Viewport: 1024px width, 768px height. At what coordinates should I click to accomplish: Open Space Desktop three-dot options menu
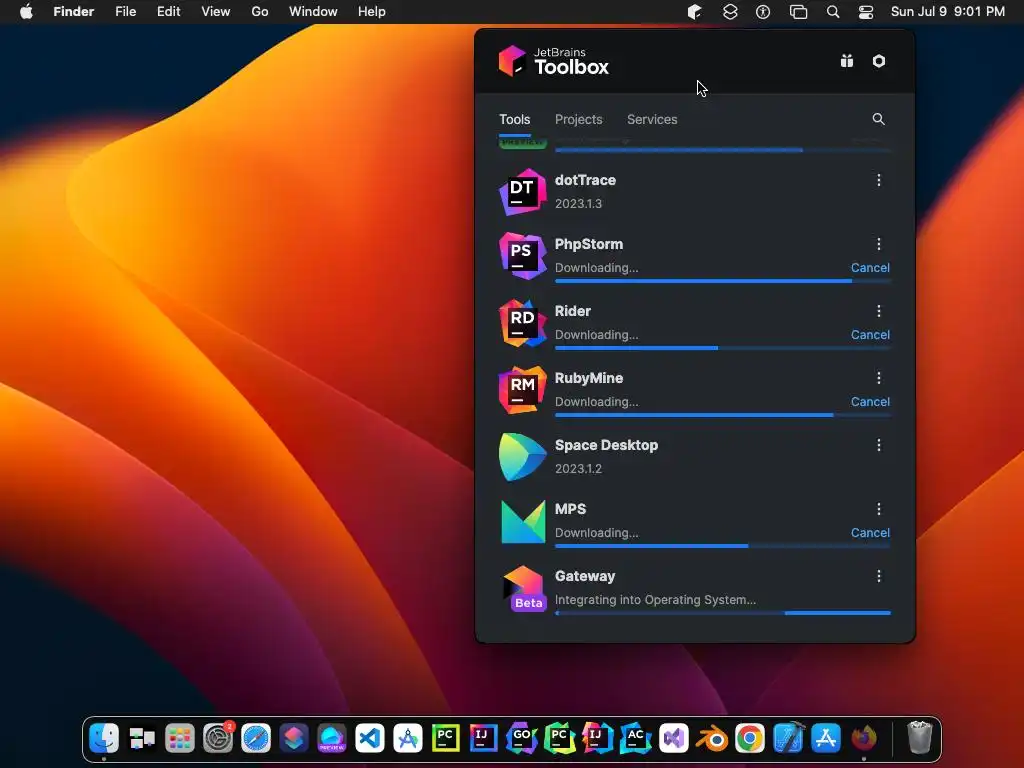click(x=878, y=445)
